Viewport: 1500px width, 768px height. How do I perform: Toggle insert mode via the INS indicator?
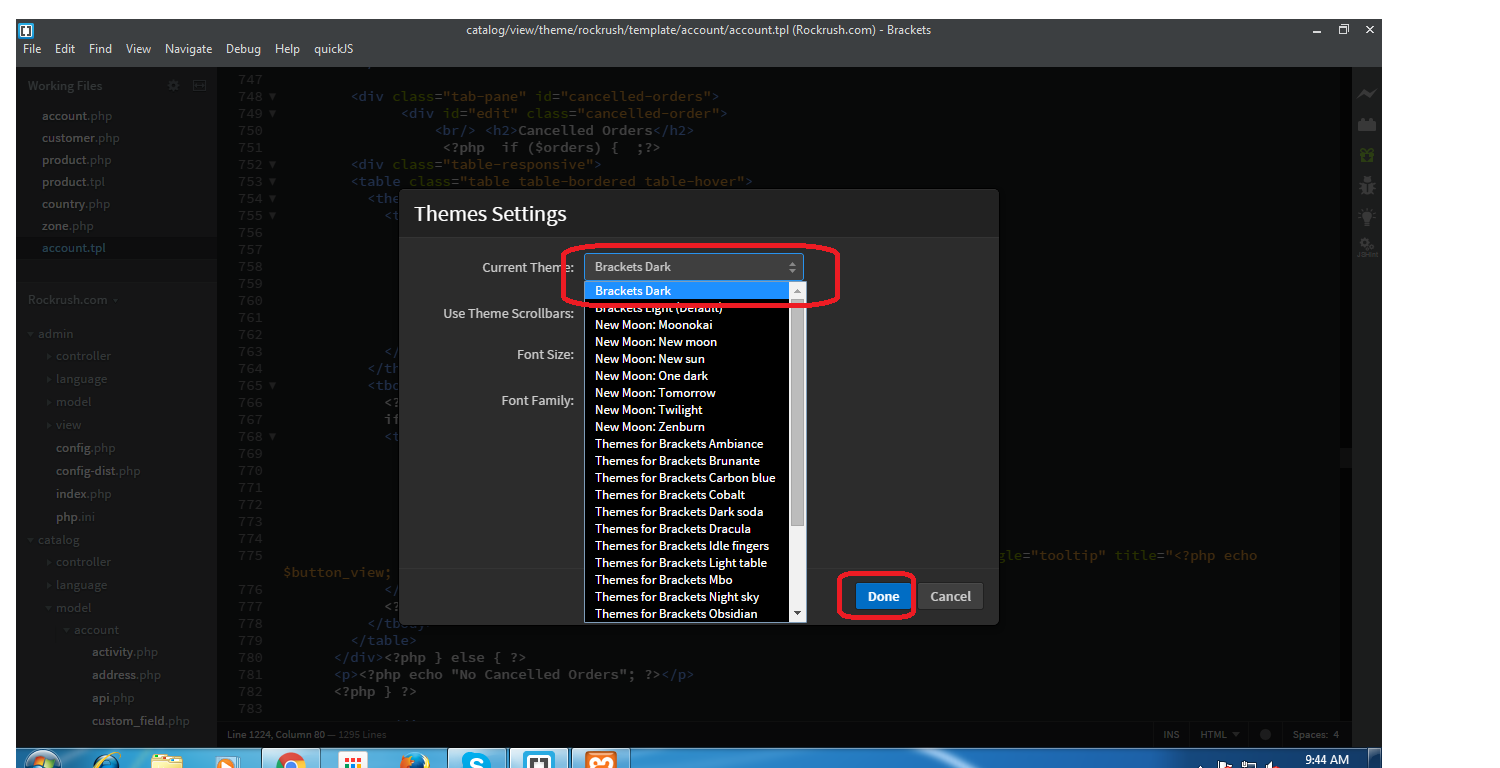coord(1171,734)
